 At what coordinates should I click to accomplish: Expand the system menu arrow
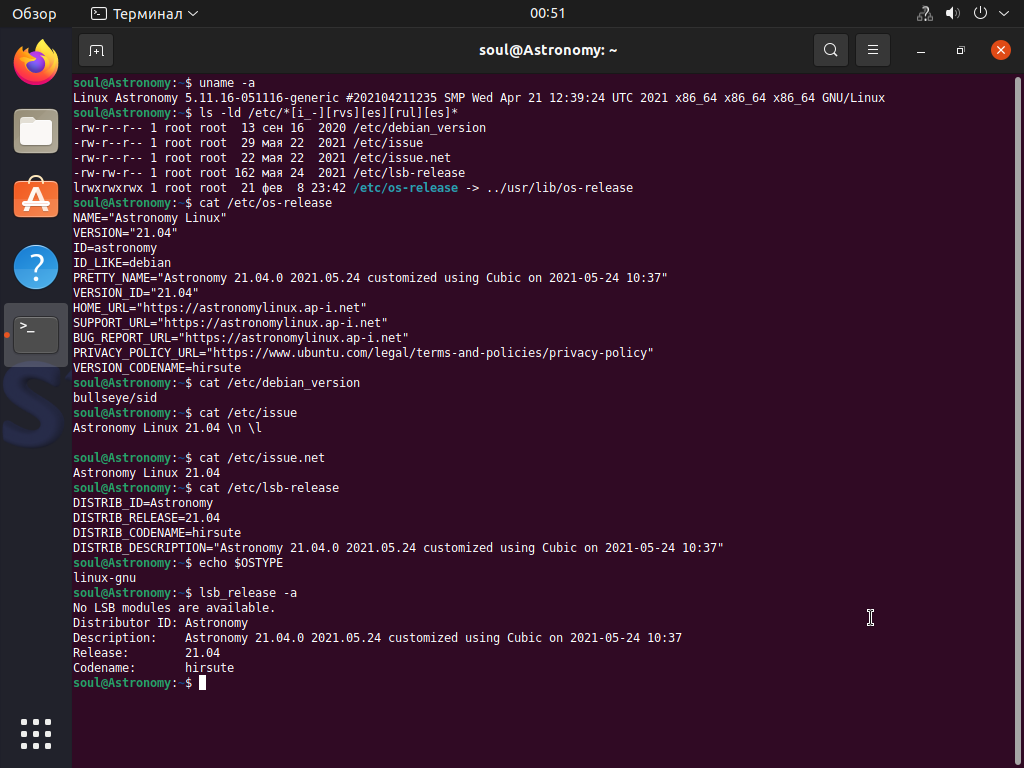[1004, 14]
